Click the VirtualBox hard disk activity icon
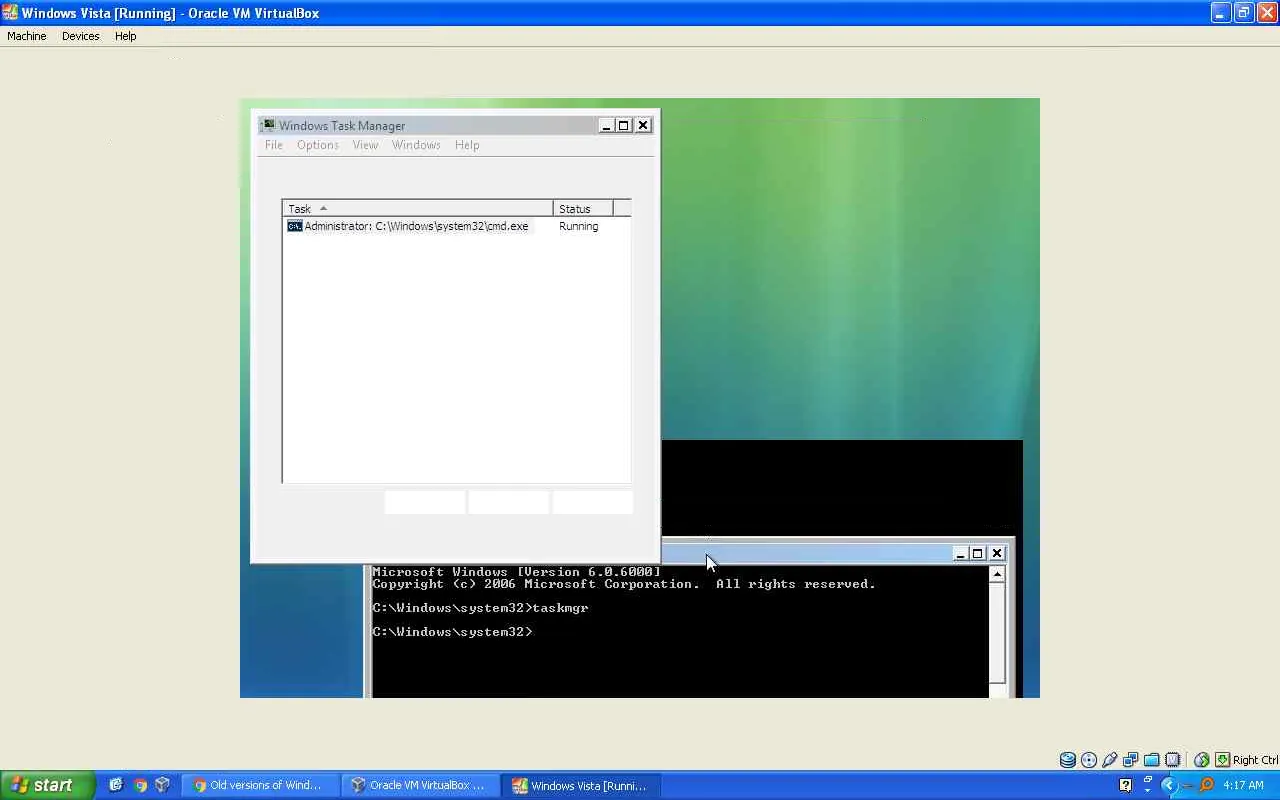 point(1067,760)
